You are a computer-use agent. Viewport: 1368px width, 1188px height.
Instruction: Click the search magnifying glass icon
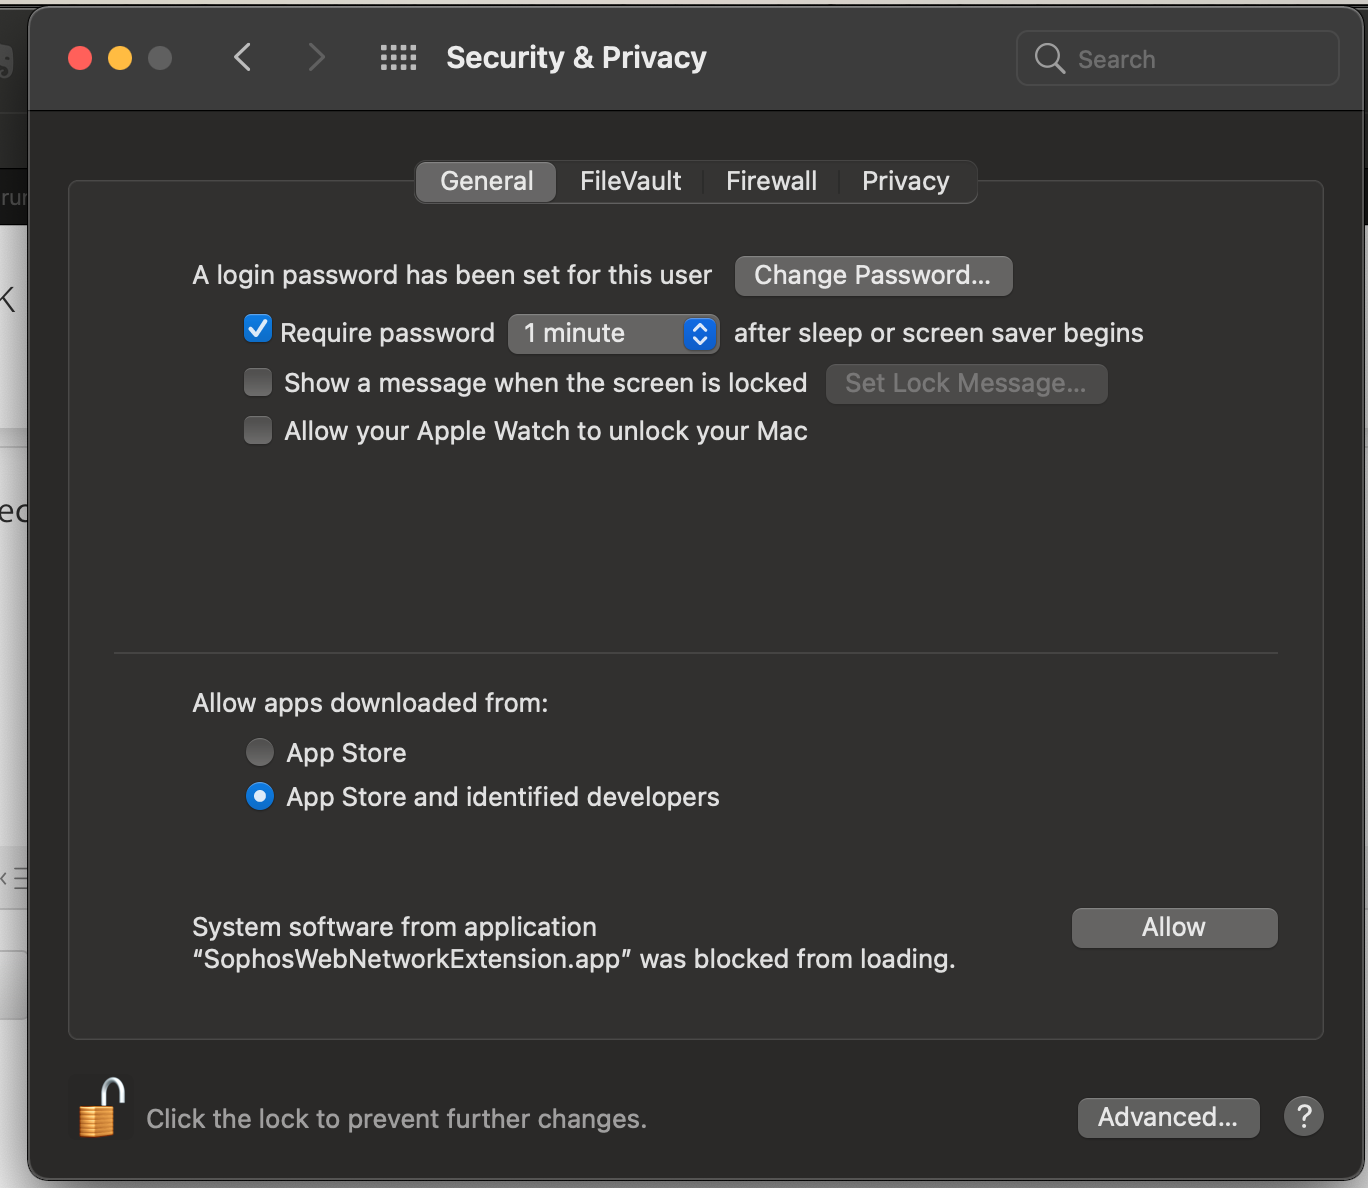click(1049, 59)
